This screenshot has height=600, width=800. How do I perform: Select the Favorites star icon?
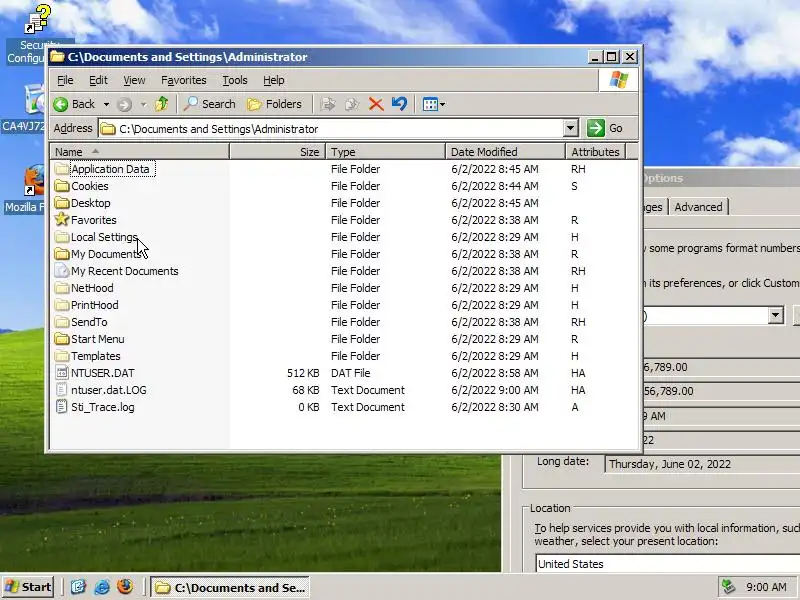(62, 219)
